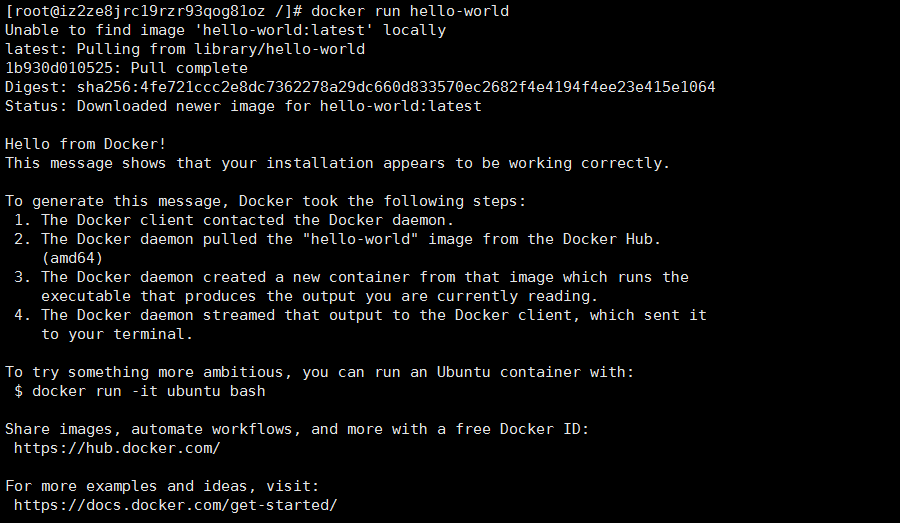900x523 pixels.
Task: Click the 'Unable to find image' message
Action: tap(226, 30)
